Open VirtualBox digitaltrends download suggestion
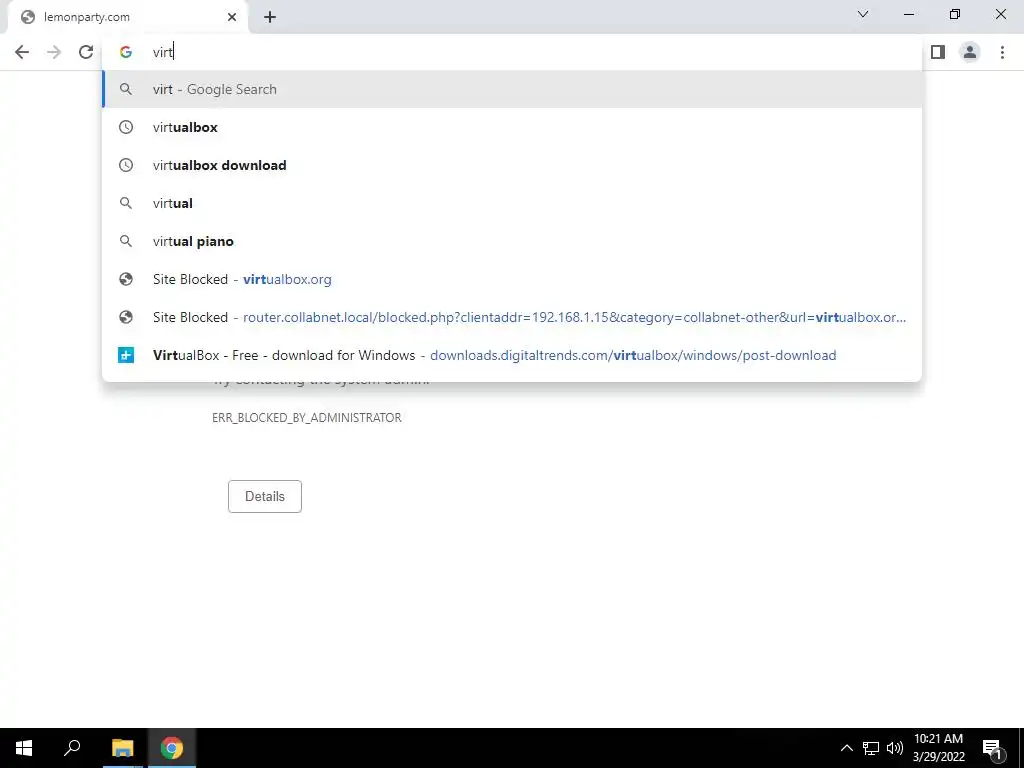Screen dimensions: 1024x768 pos(512,355)
